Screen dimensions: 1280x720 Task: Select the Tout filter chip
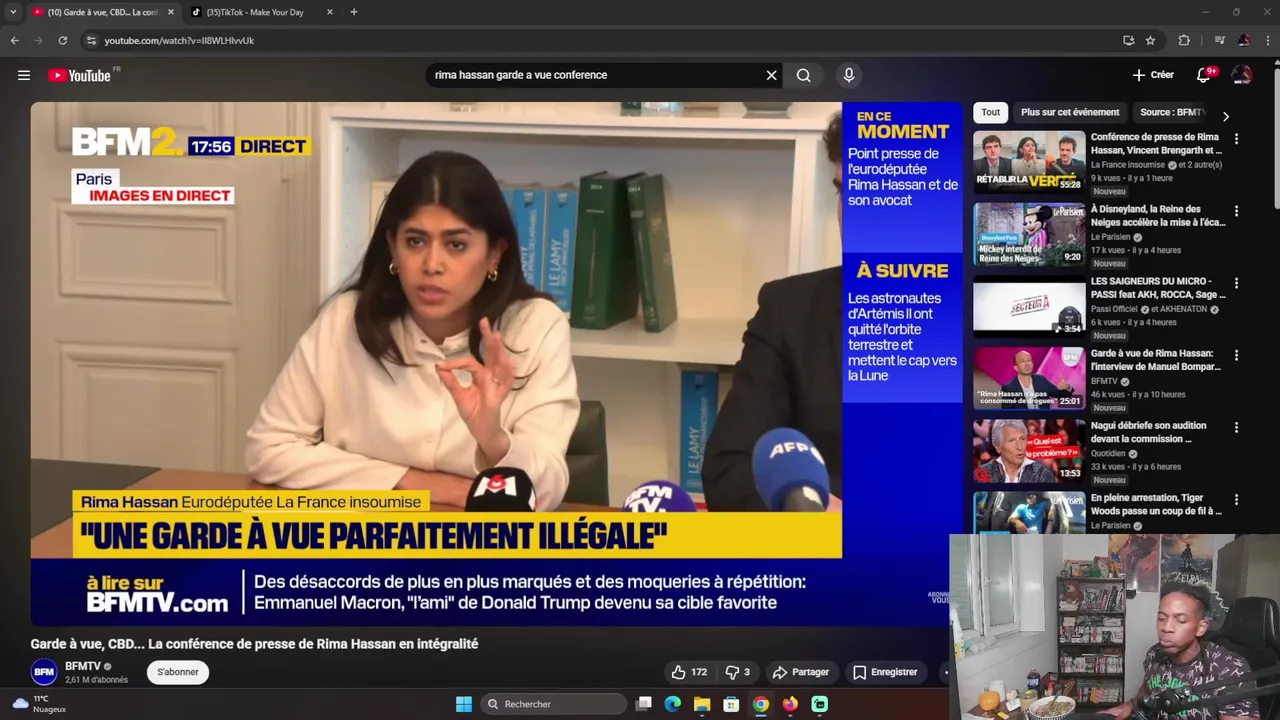[x=990, y=112]
